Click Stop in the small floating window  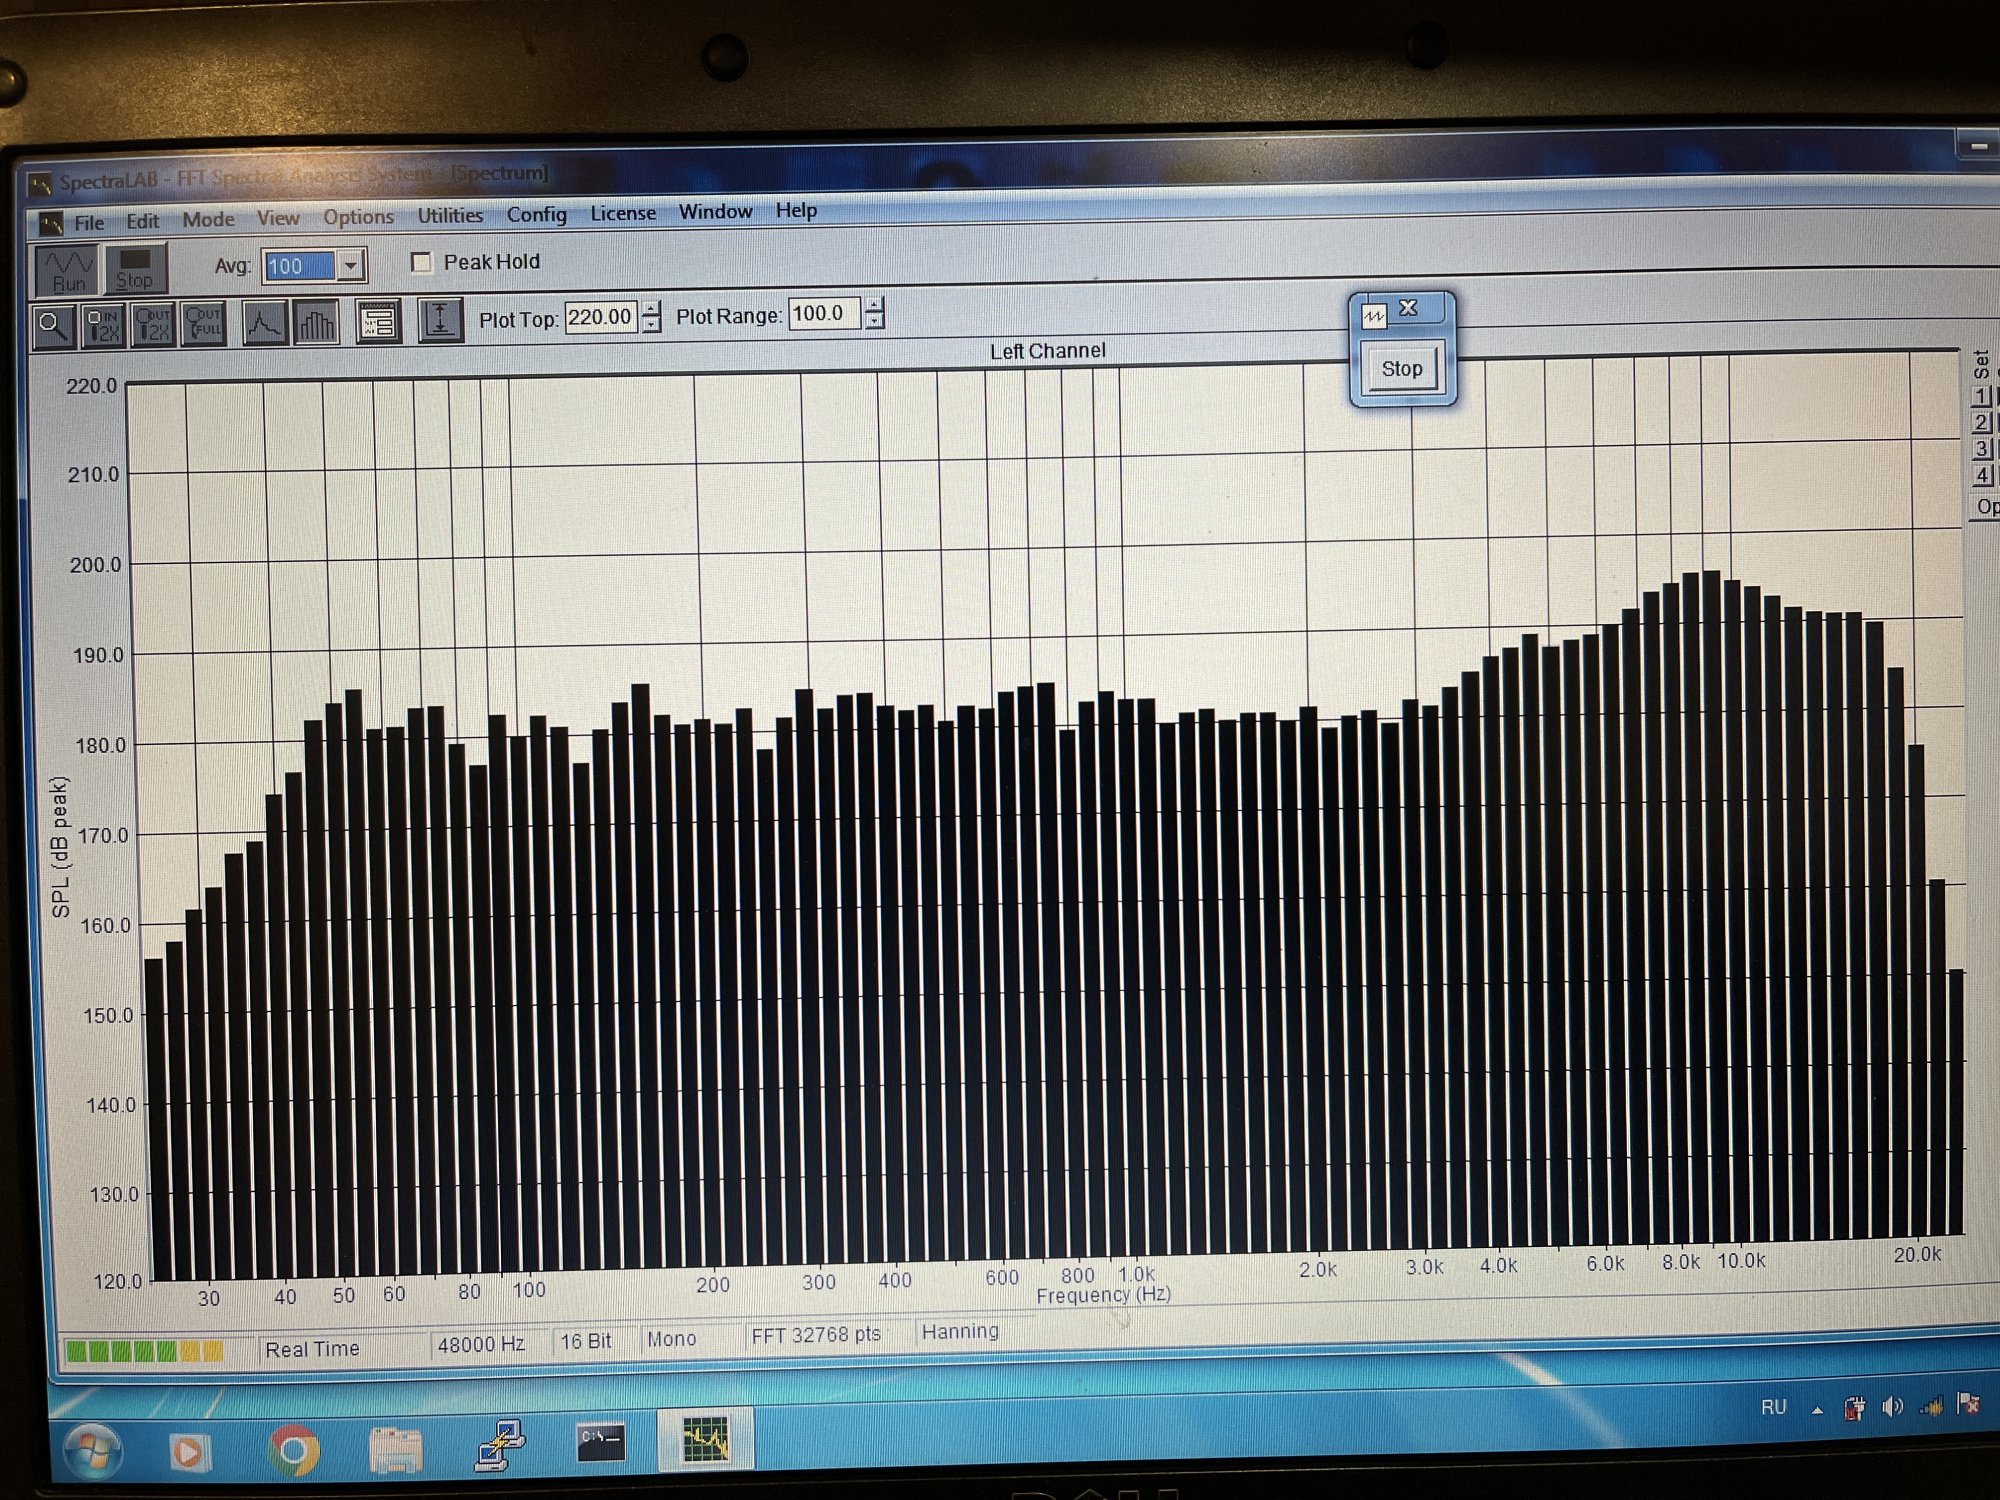[x=1401, y=369]
